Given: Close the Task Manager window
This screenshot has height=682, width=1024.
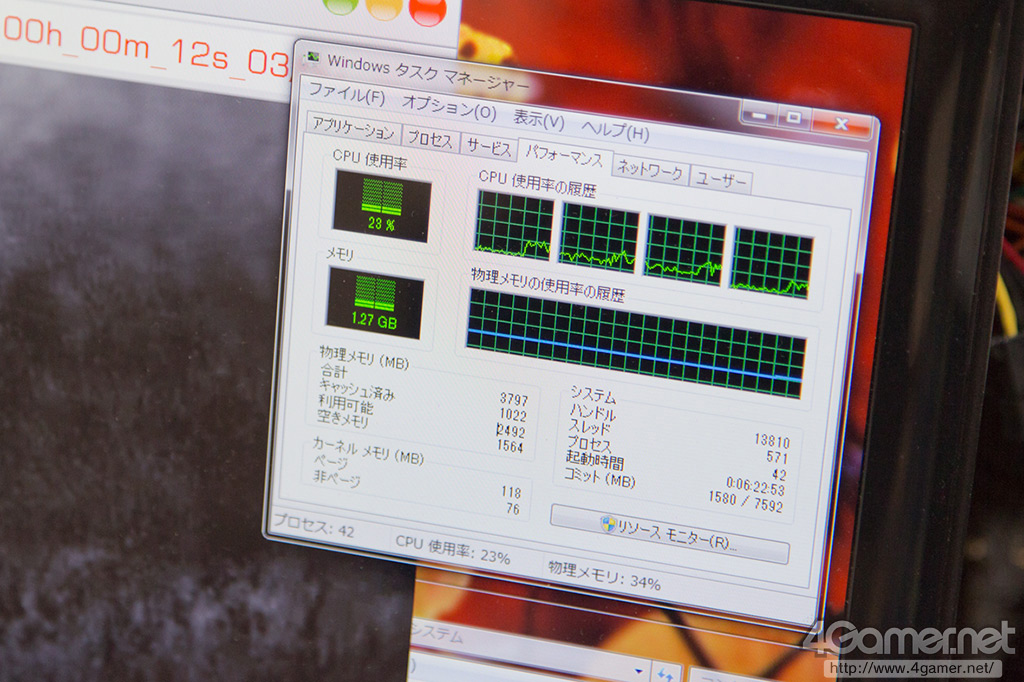Looking at the screenshot, I should tap(842, 123).
